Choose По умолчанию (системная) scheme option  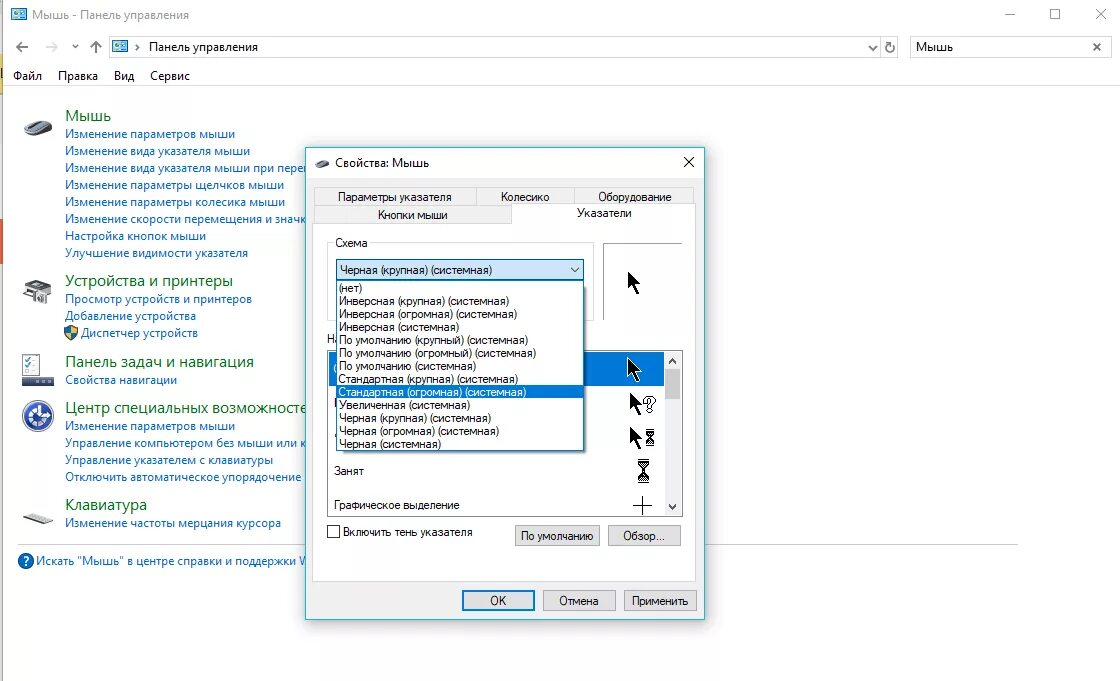(x=459, y=366)
